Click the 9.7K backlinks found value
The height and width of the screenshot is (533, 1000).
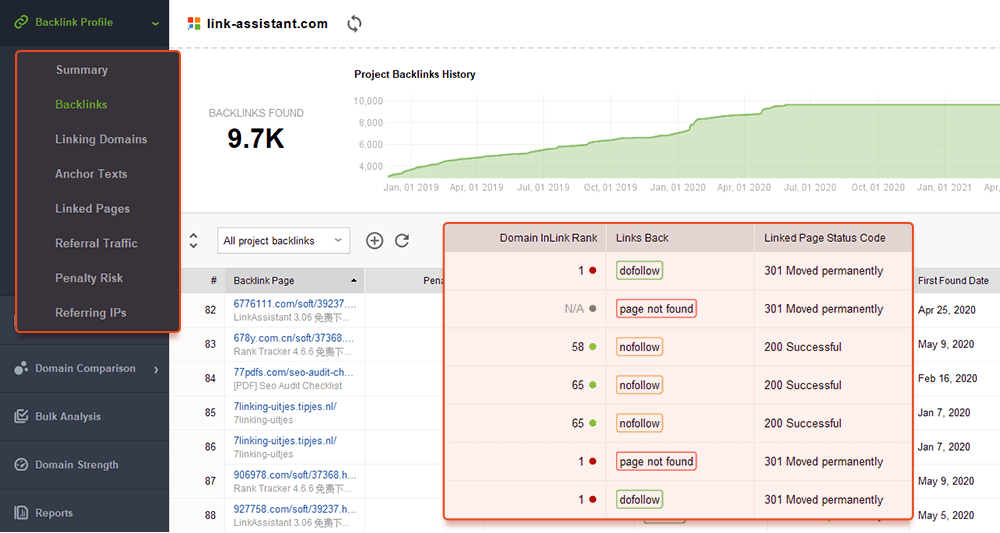[x=256, y=138]
